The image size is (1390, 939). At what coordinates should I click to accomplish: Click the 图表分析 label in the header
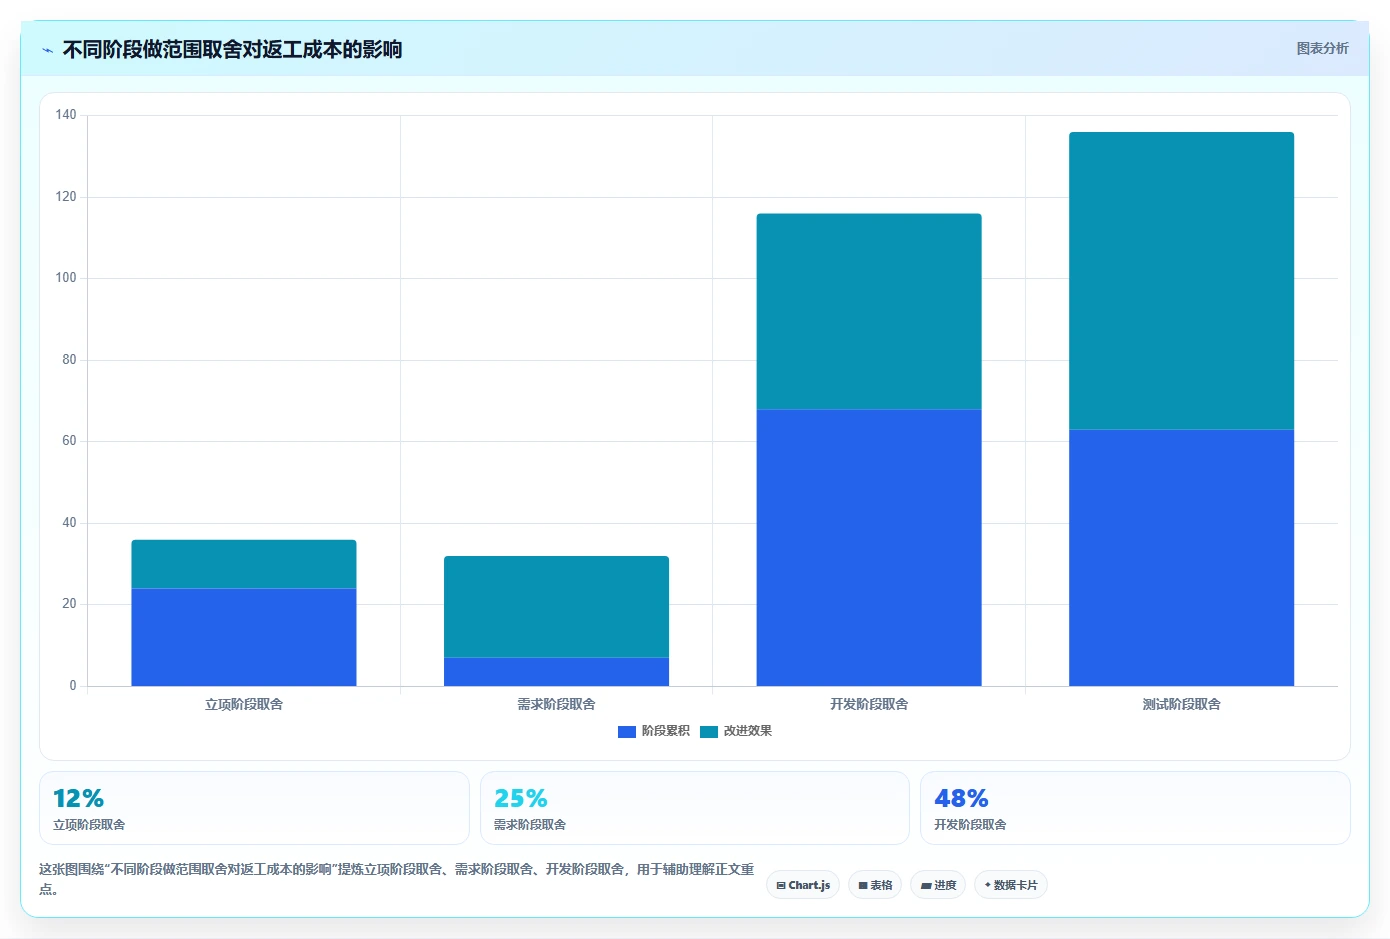coord(1322,48)
